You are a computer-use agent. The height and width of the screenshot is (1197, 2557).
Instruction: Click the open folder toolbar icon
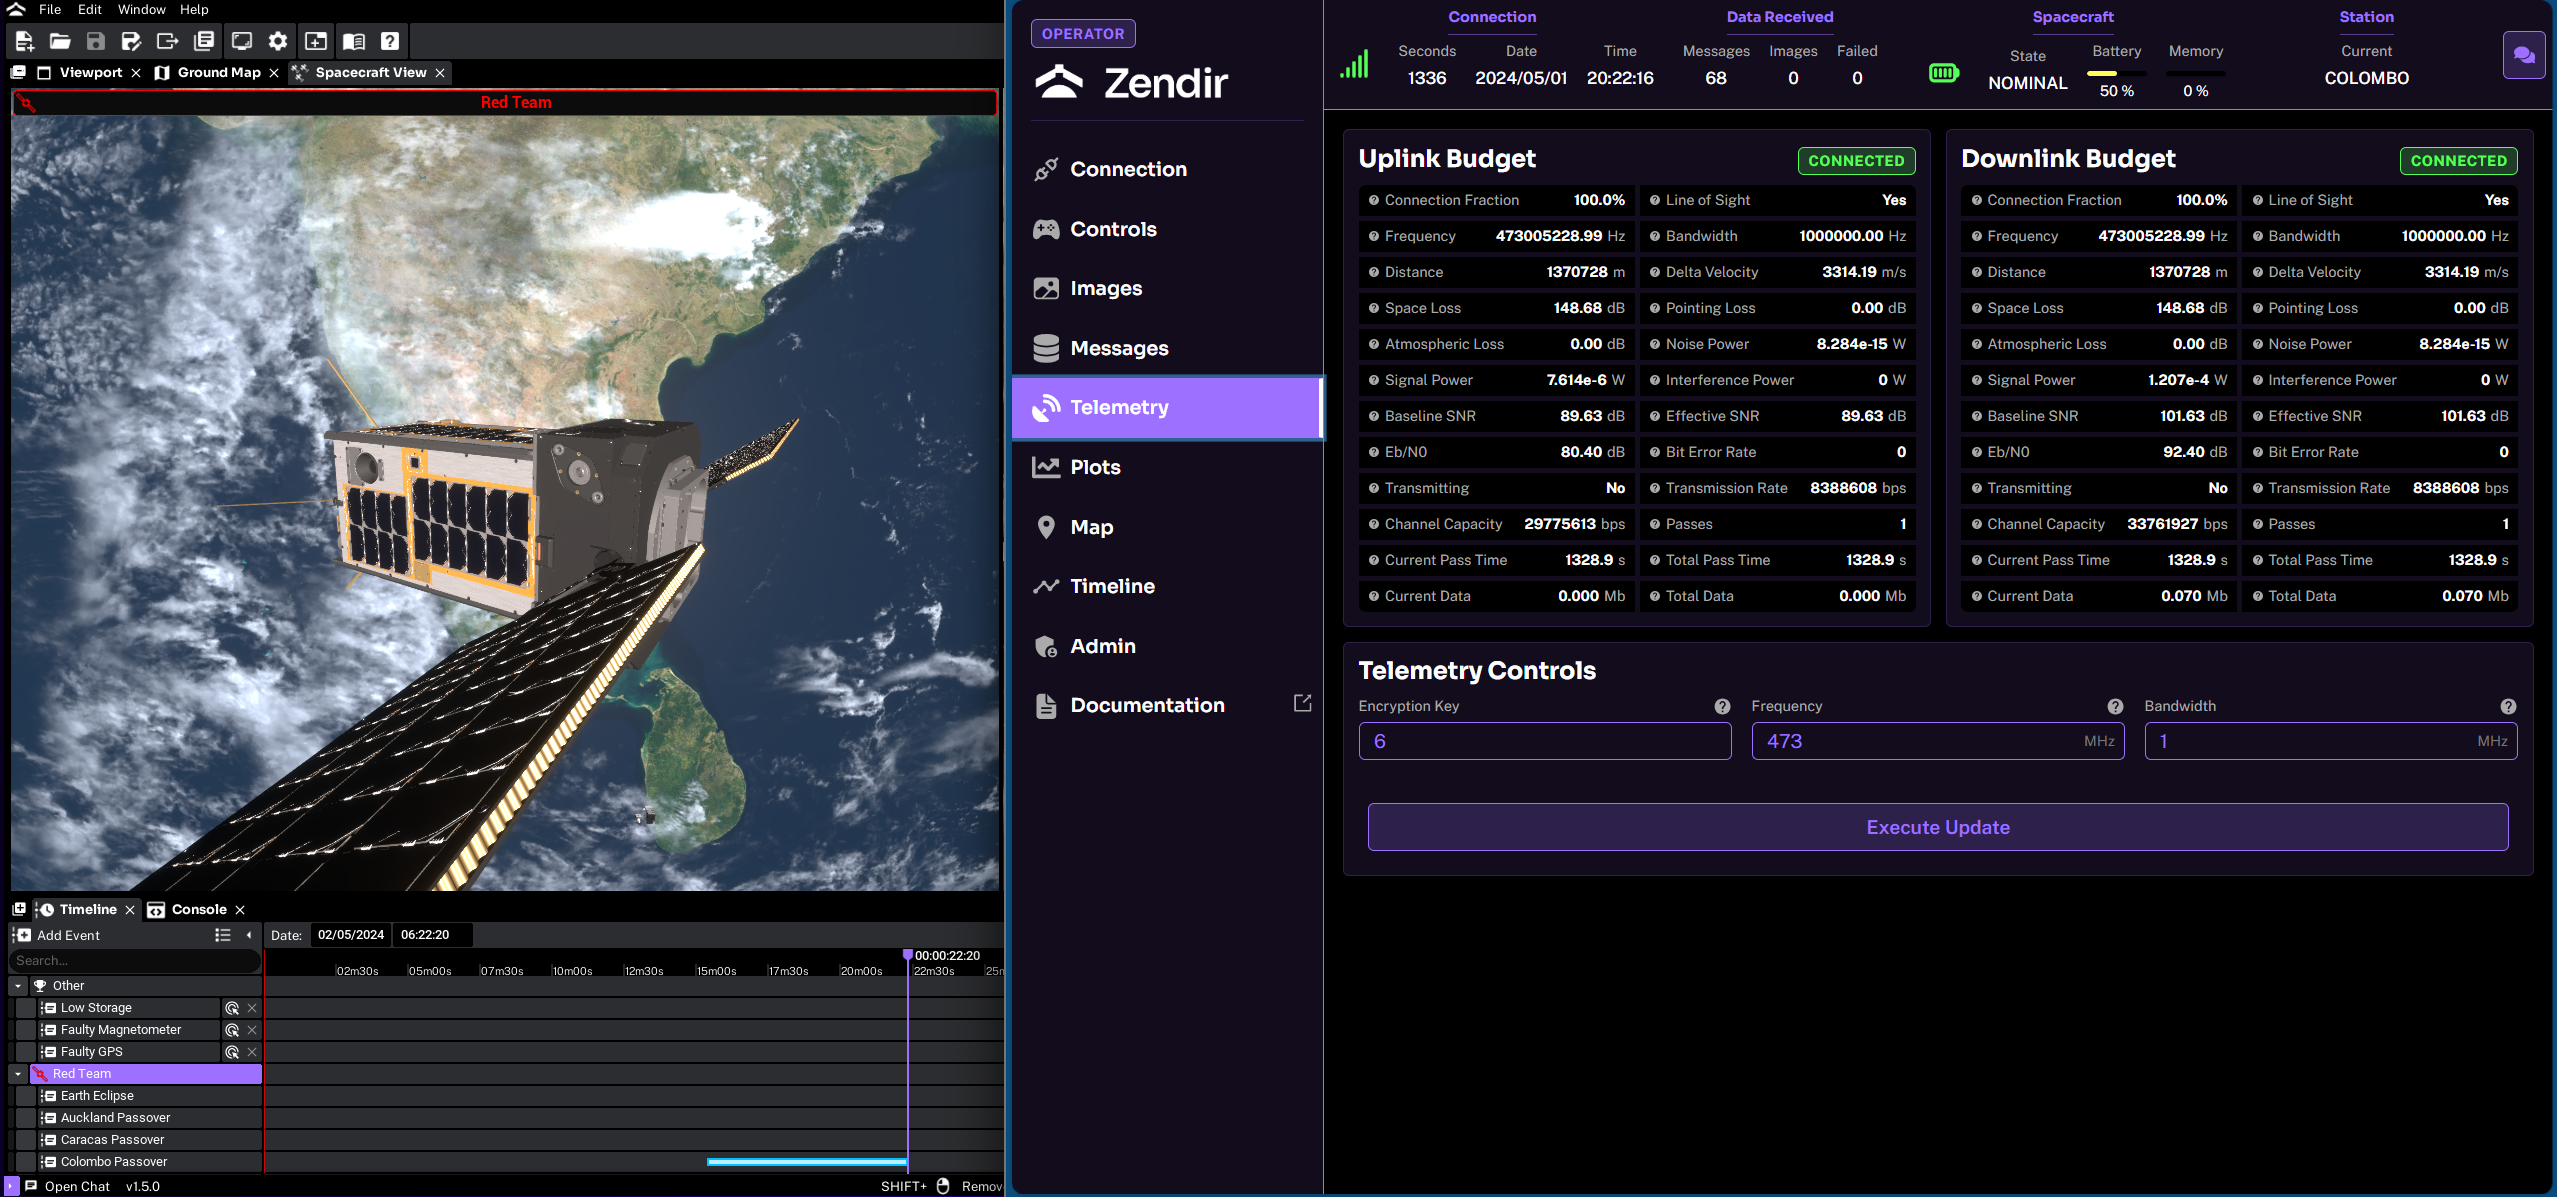(60, 41)
